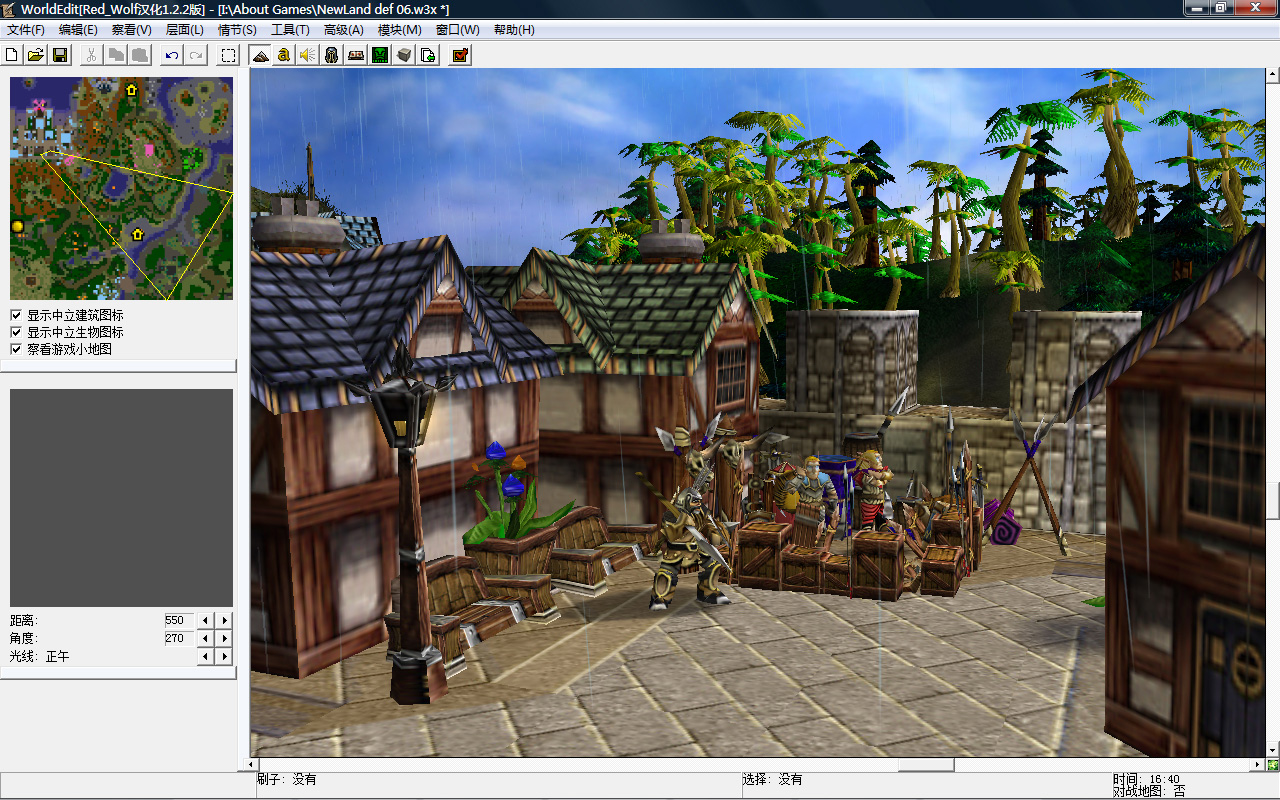Open the 编辑(E) menu
Image resolution: width=1280 pixels, height=800 pixels.
[78, 30]
